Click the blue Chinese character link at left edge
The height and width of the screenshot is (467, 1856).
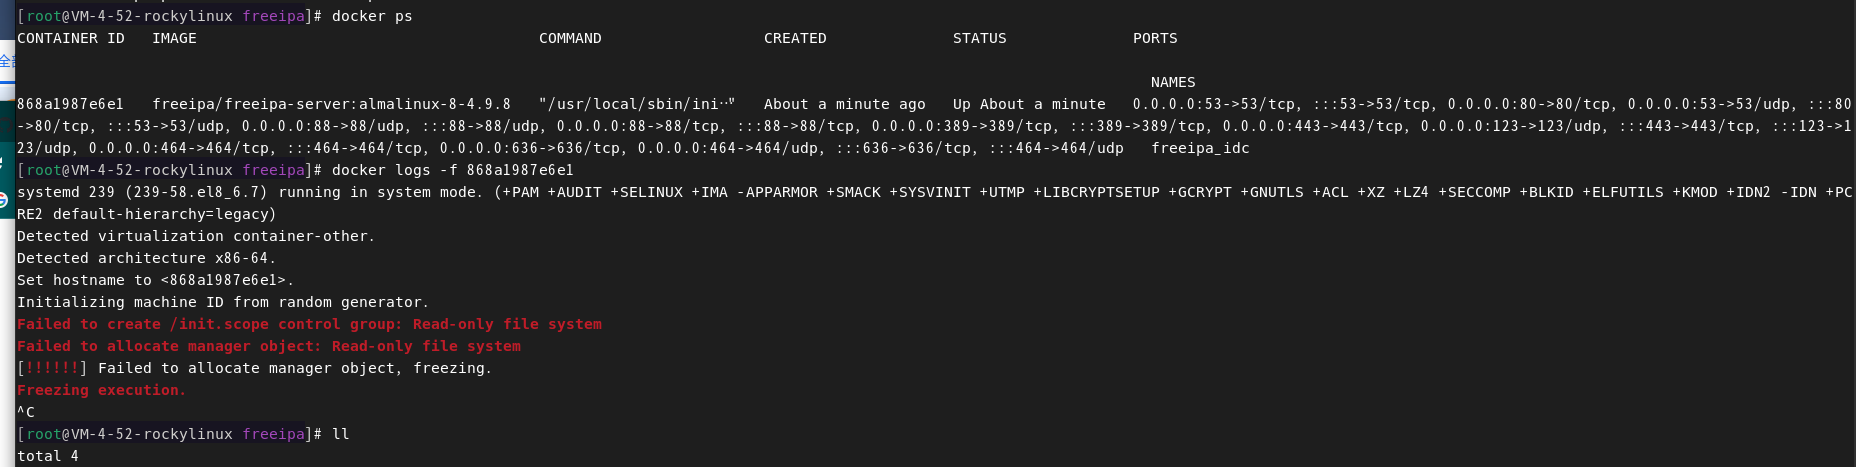(6, 61)
